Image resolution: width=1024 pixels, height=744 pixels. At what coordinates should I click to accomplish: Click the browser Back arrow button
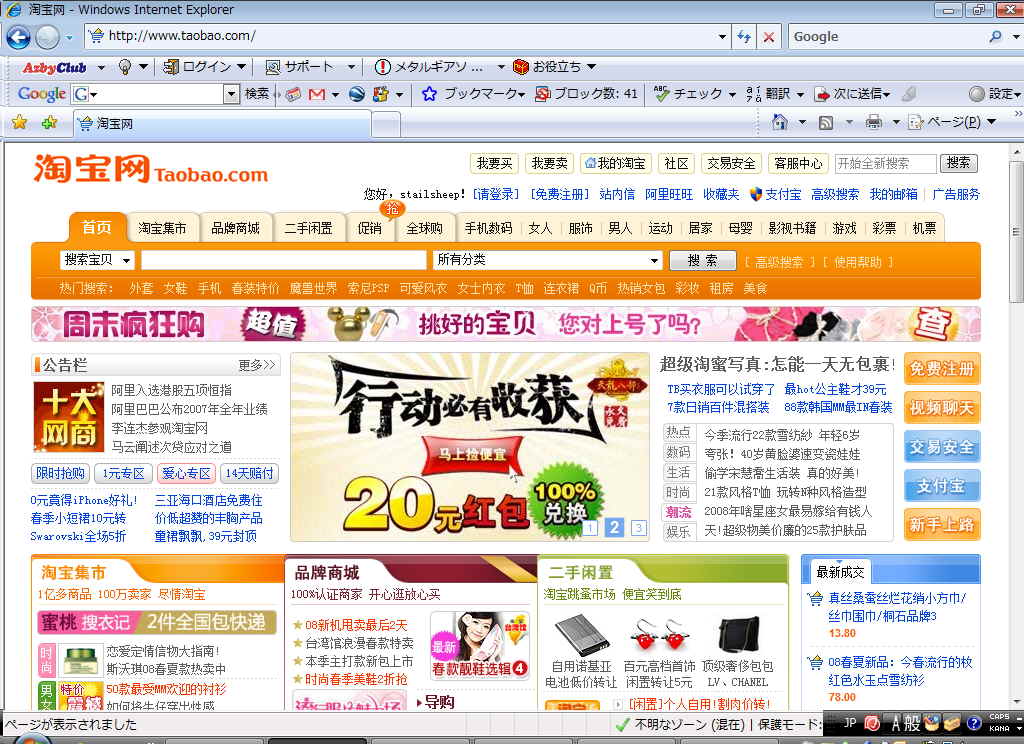coord(18,37)
